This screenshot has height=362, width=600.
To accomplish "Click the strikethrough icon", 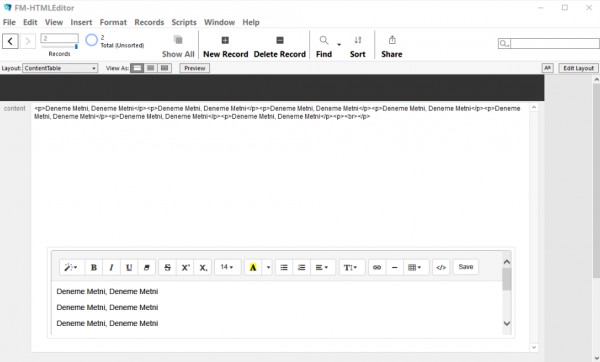I will 167,267.
